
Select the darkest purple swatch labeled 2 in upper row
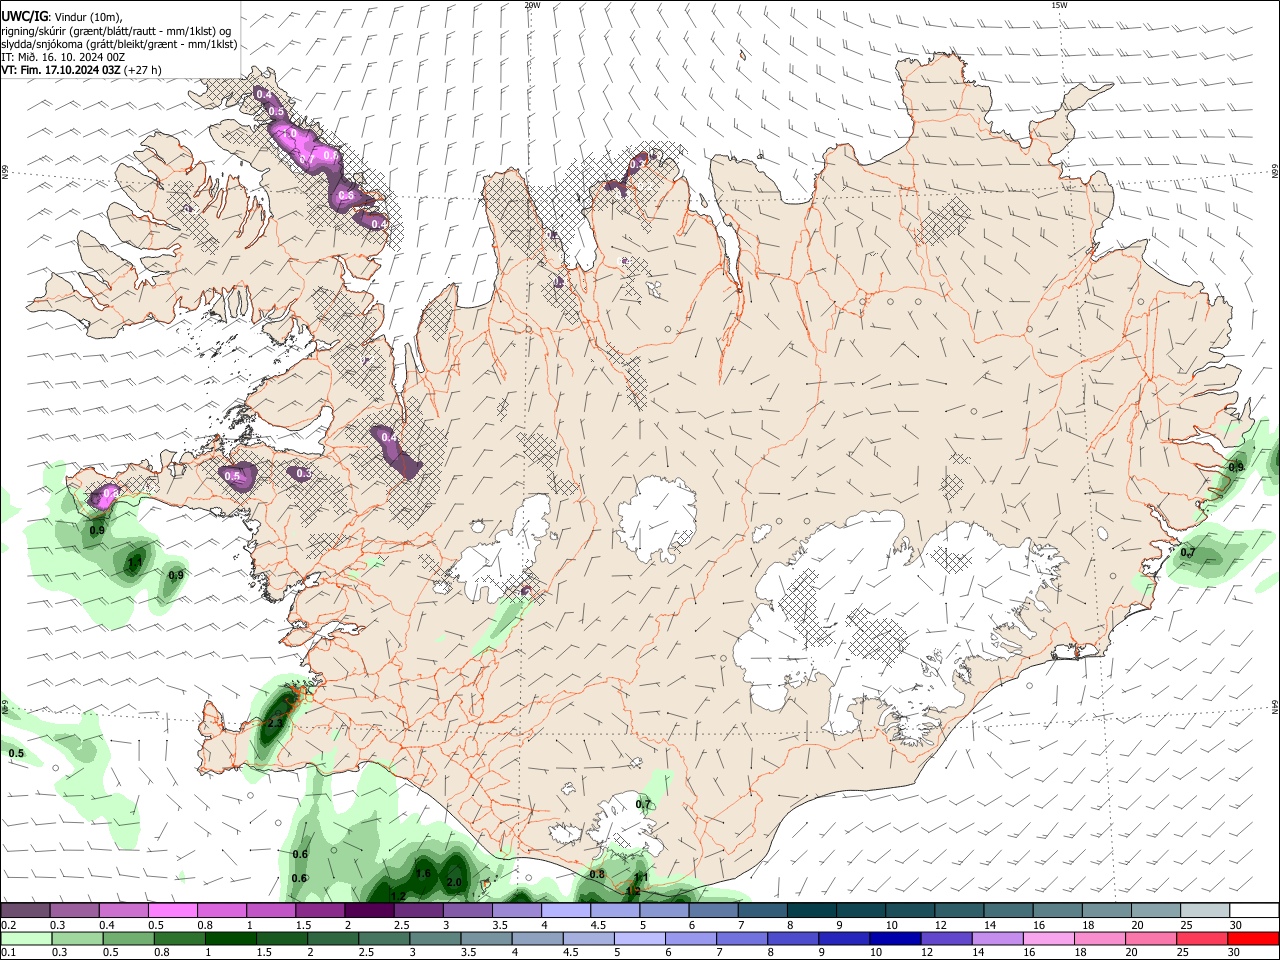click(x=369, y=910)
